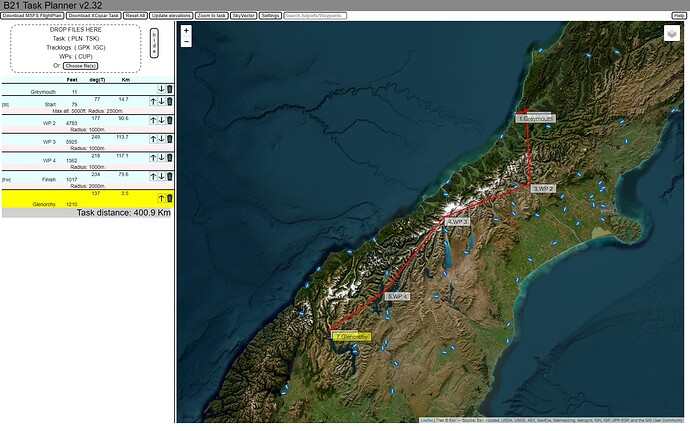Viewport: 690px width, 431px height.
Task: Select the Start row name
Action: (50, 104)
